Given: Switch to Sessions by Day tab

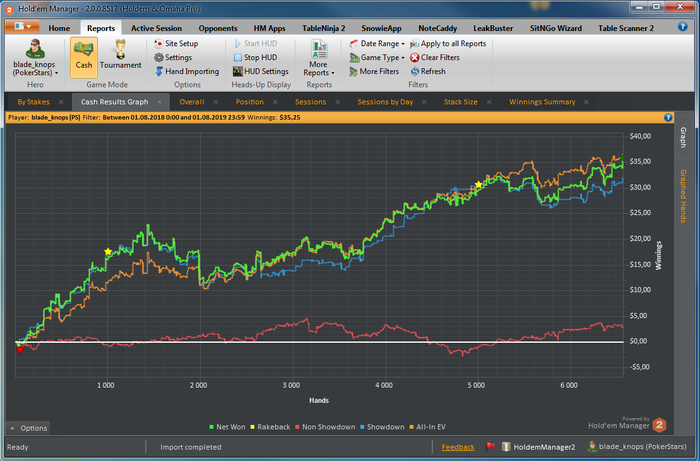Looking at the screenshot, I should [385, 102].
